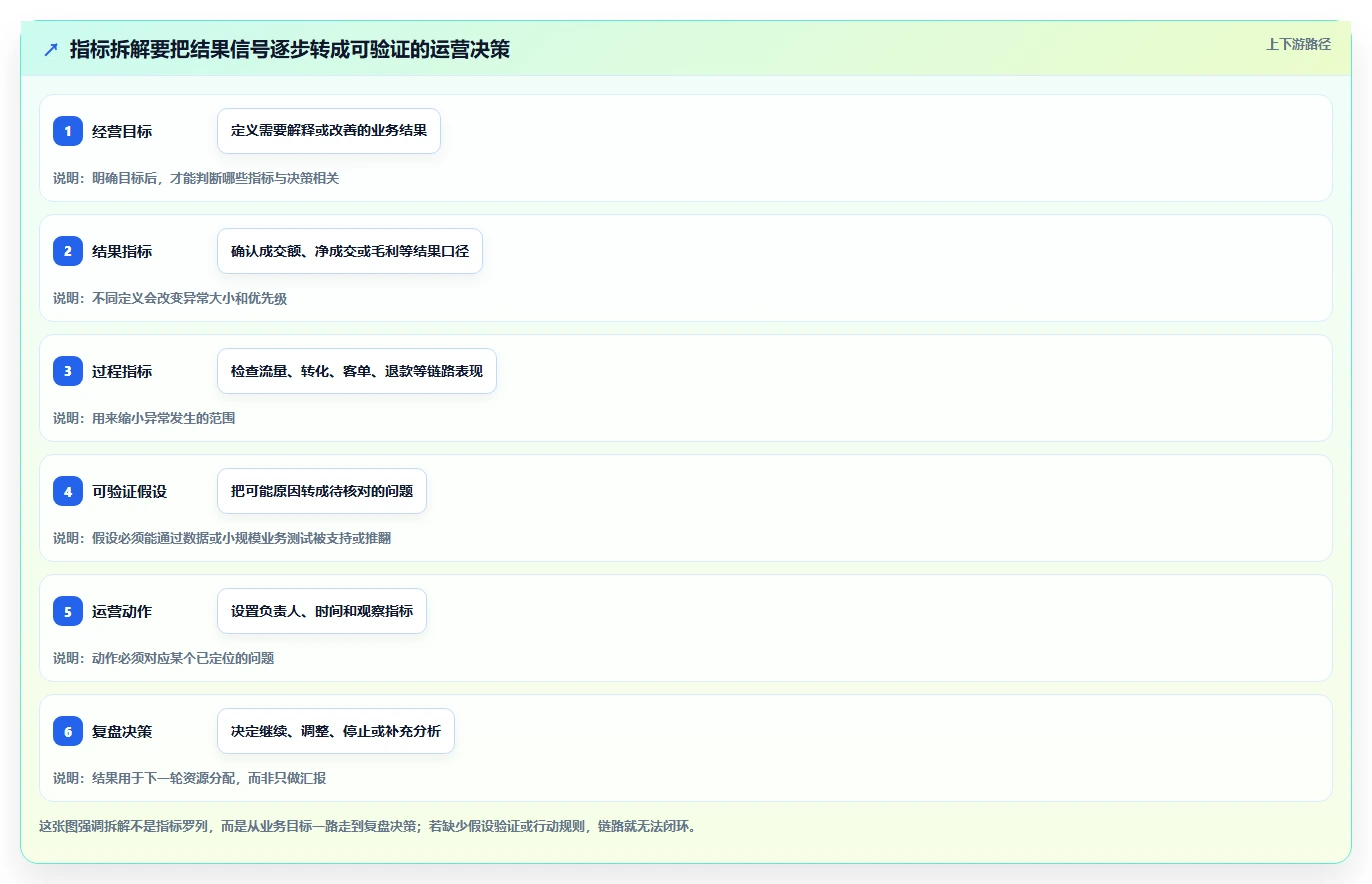1372x884 pixels.
Task: Open the 把可能原因转成待核对的问题 chip
Action: pos(322,491)
